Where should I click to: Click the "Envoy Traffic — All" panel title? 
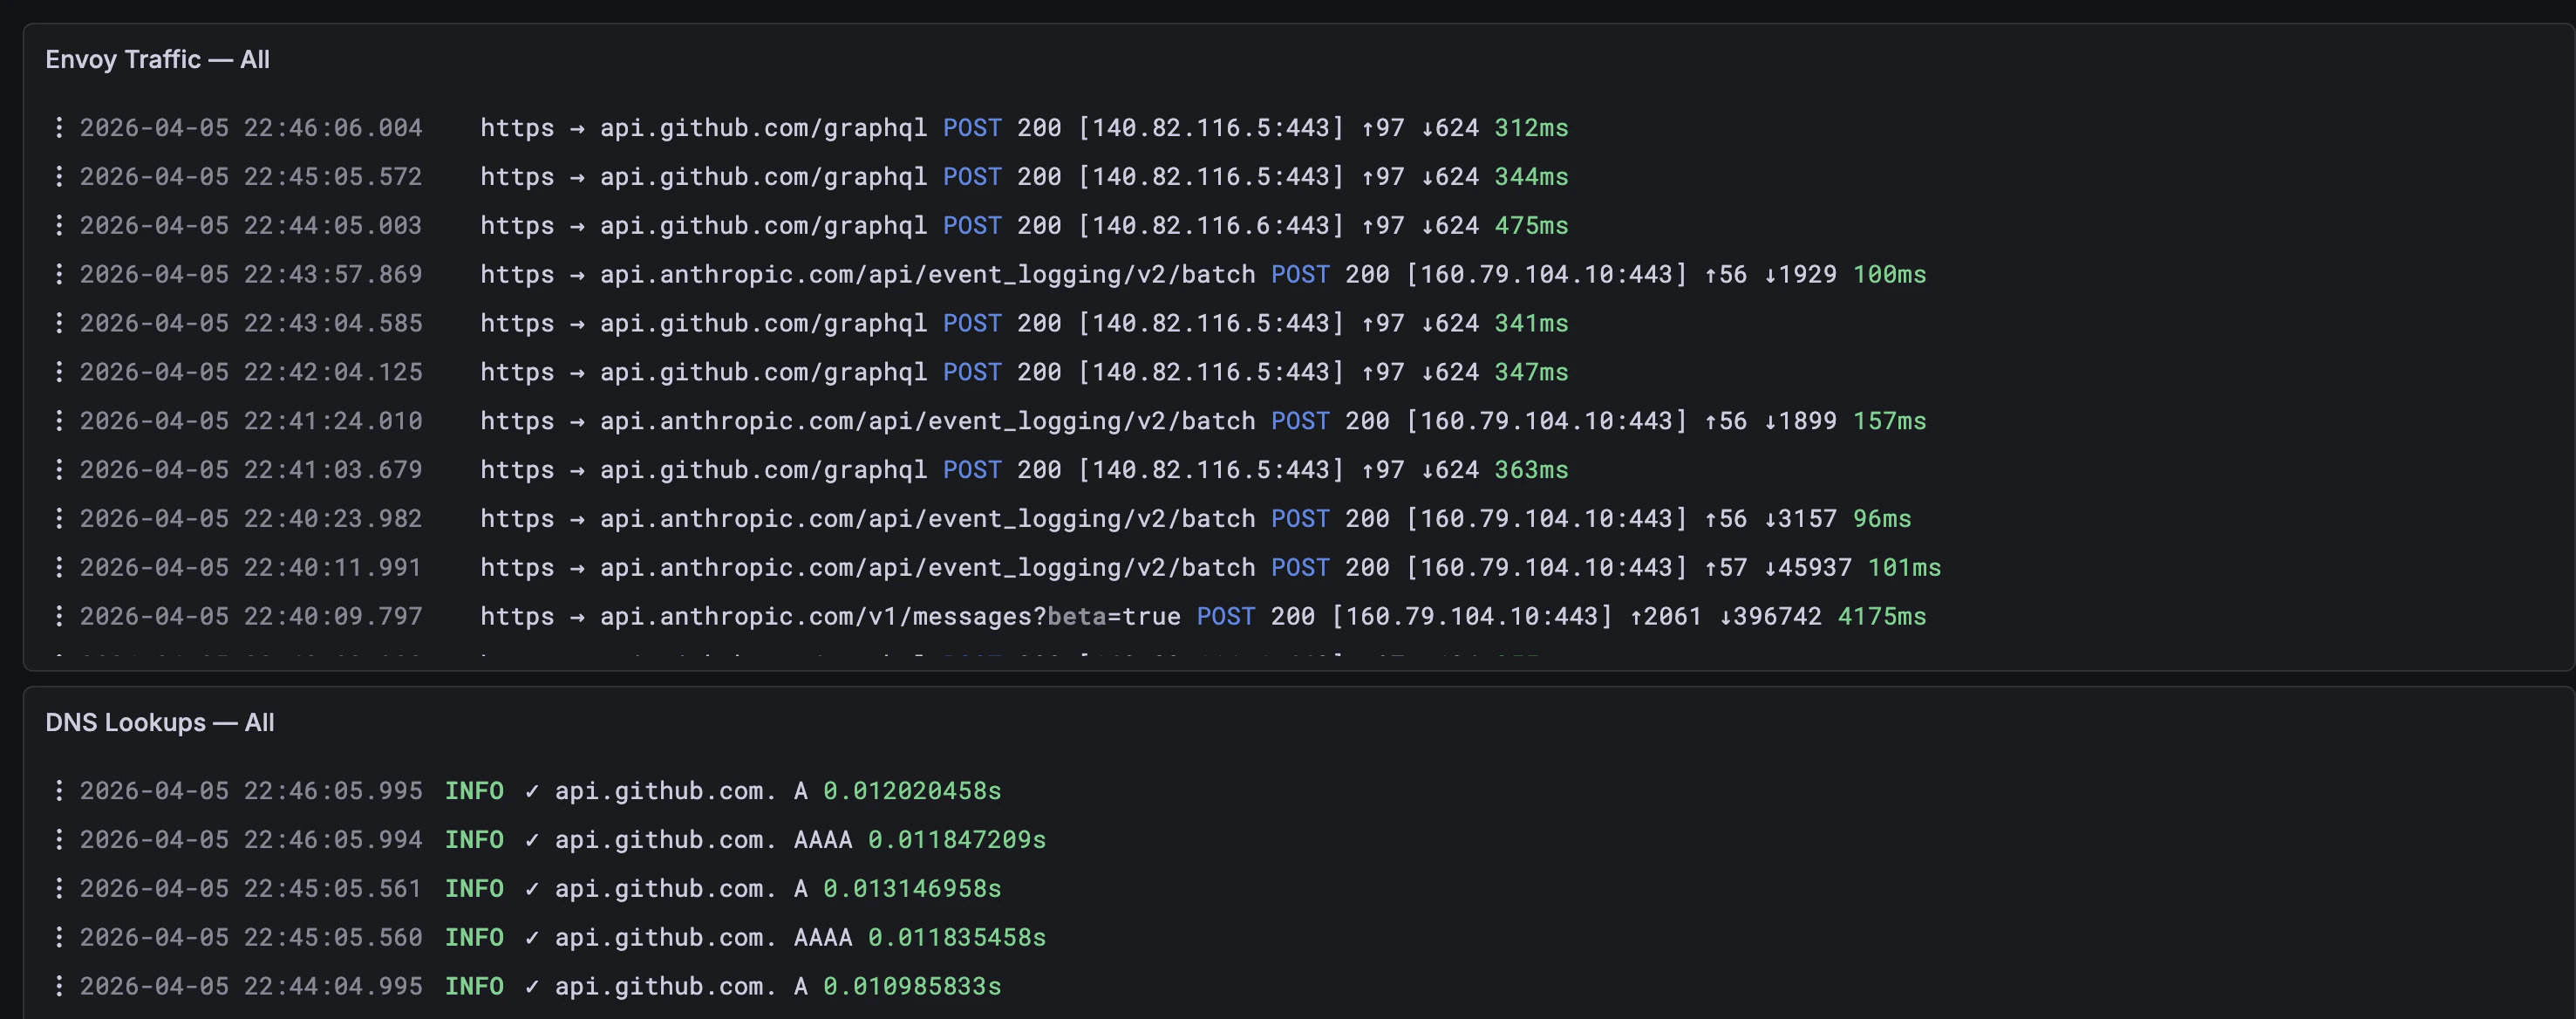[158, 60]
